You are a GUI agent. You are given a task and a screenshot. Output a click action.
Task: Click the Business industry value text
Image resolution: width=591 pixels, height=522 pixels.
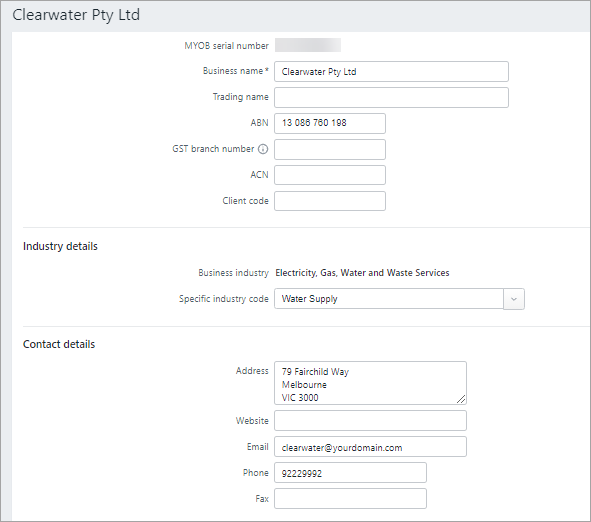point(362,273)
